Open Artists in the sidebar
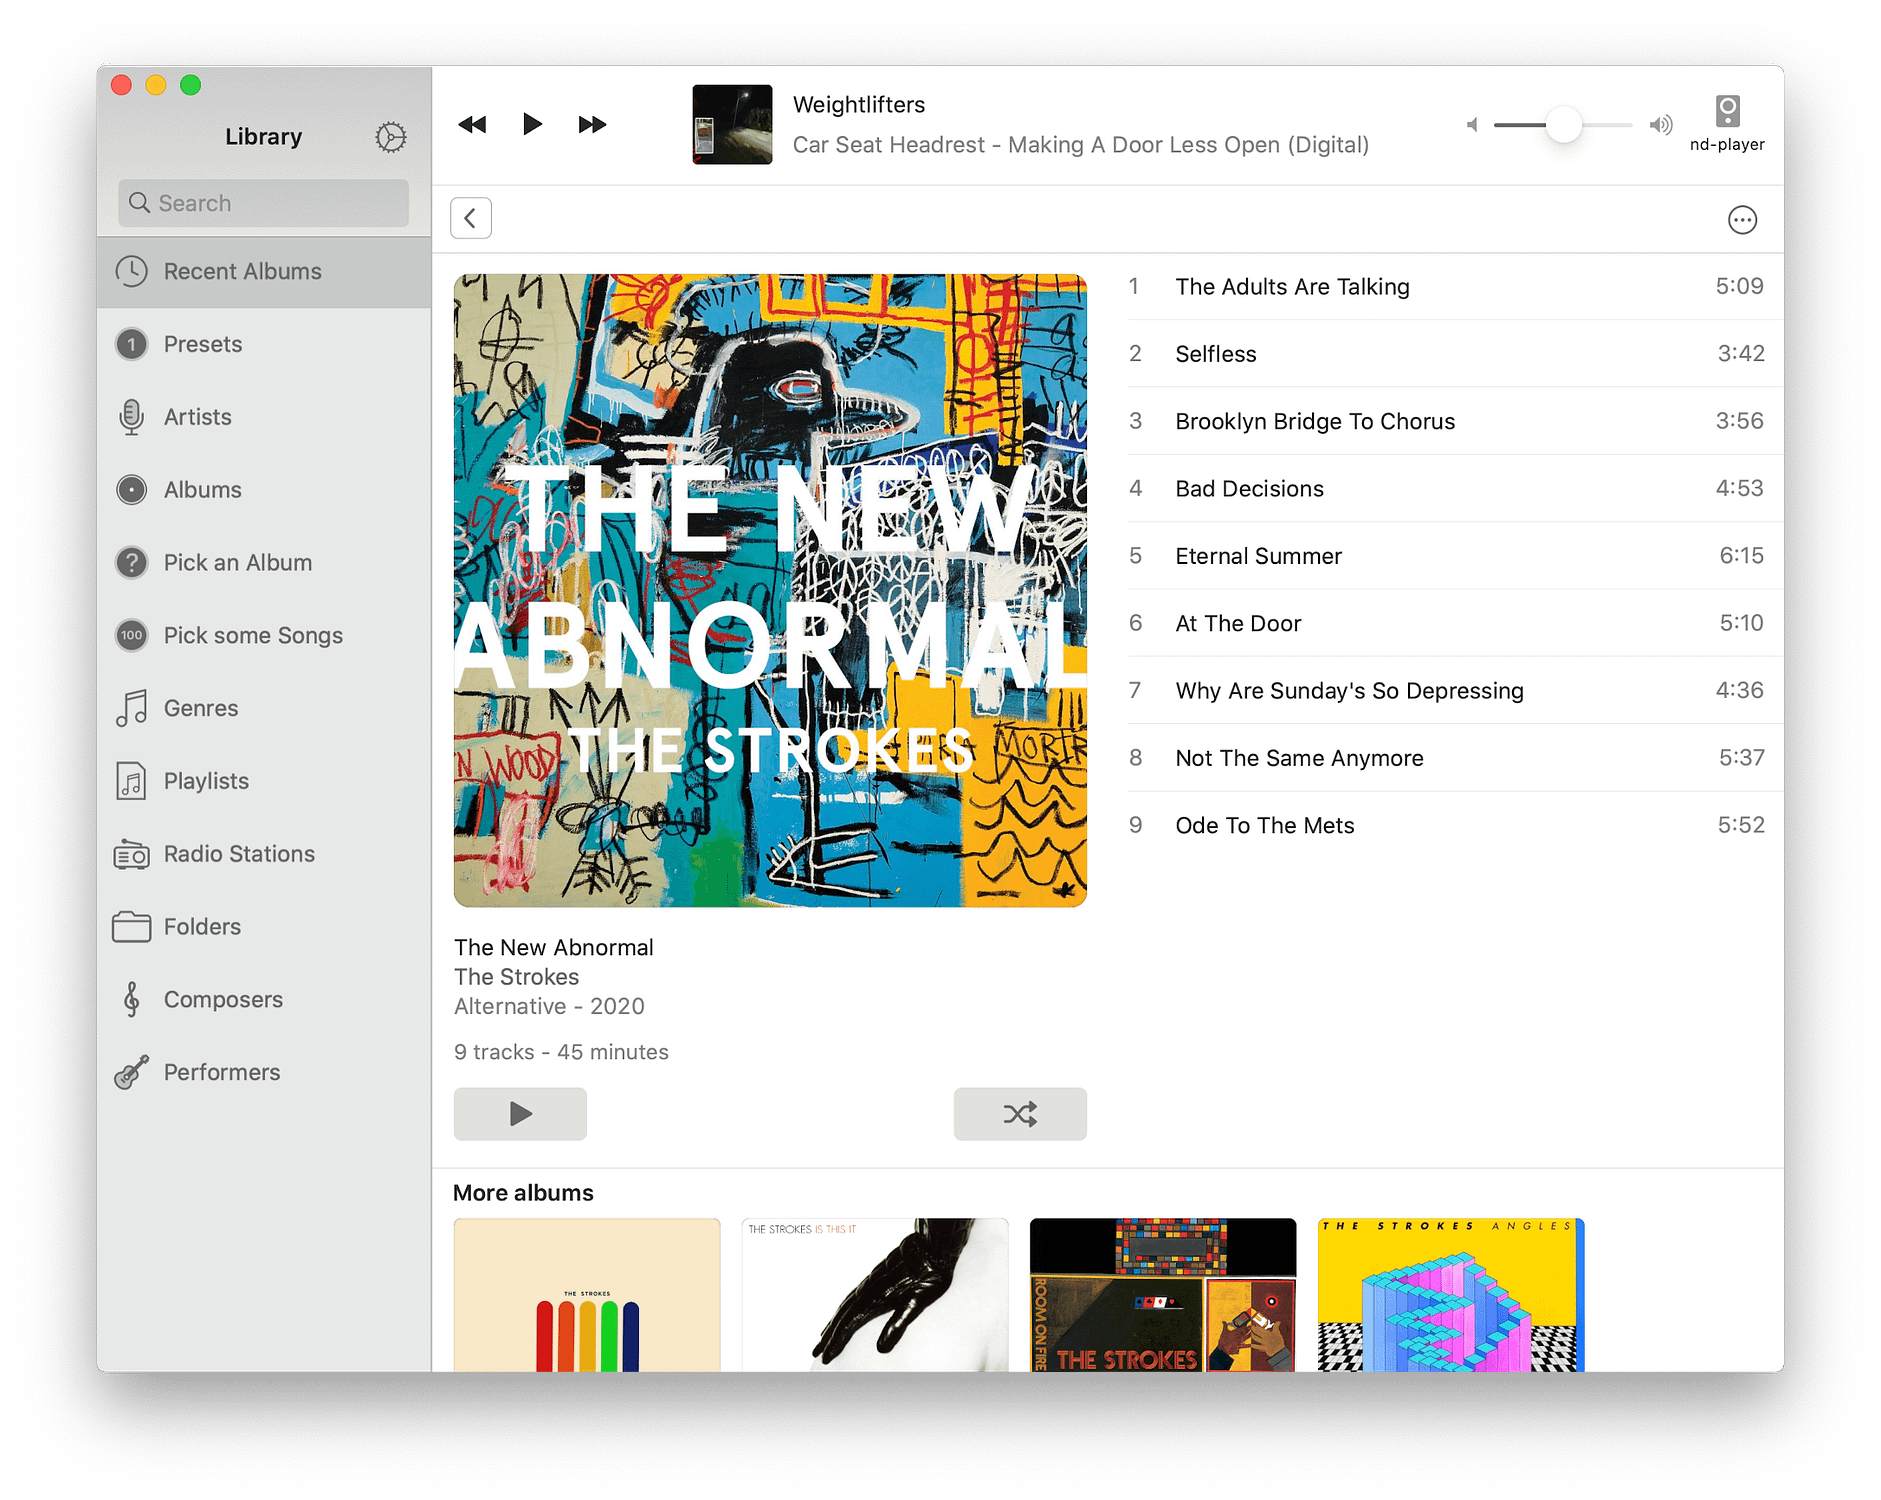The width and height of the screenshot is (1881, 1500). pyautogui.click(x=264, y=417)
